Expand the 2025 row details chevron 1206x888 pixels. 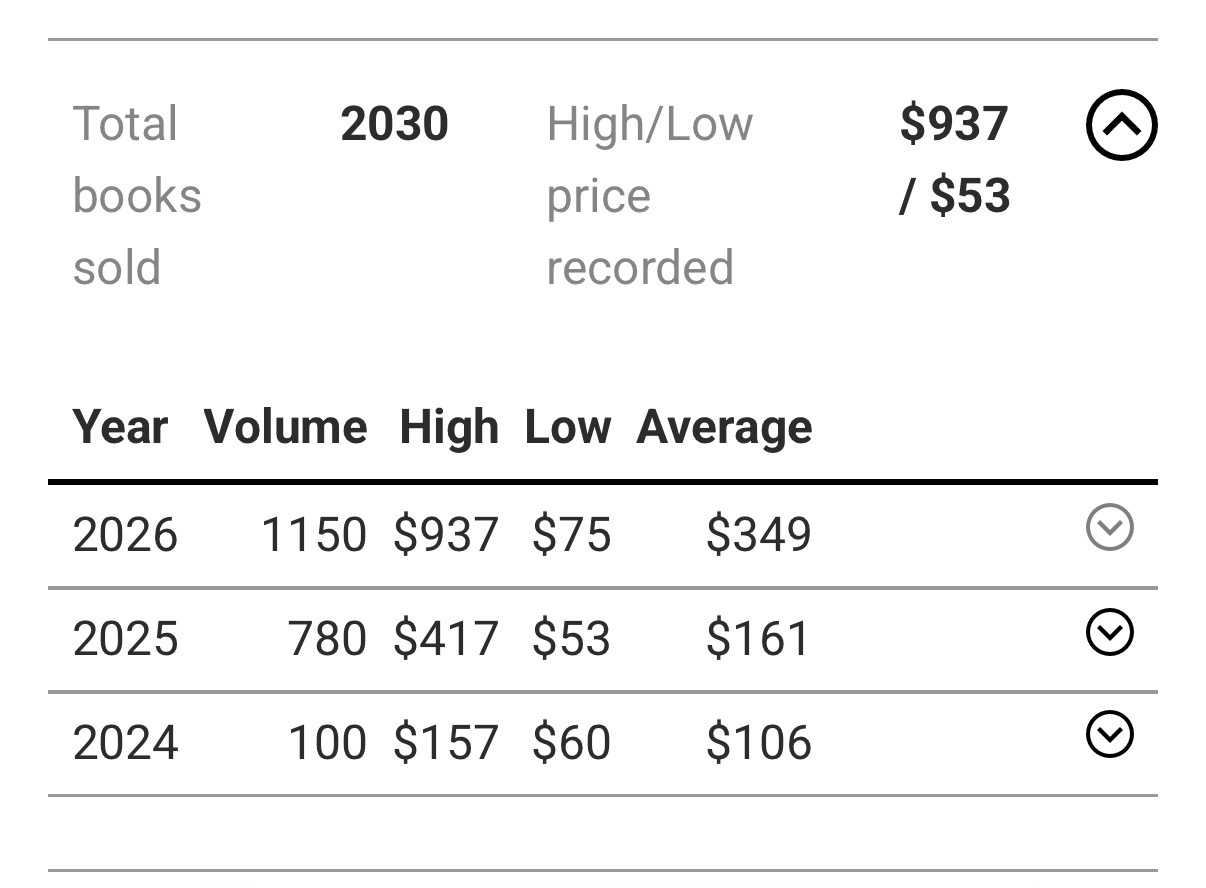(x=1109, y=632)
